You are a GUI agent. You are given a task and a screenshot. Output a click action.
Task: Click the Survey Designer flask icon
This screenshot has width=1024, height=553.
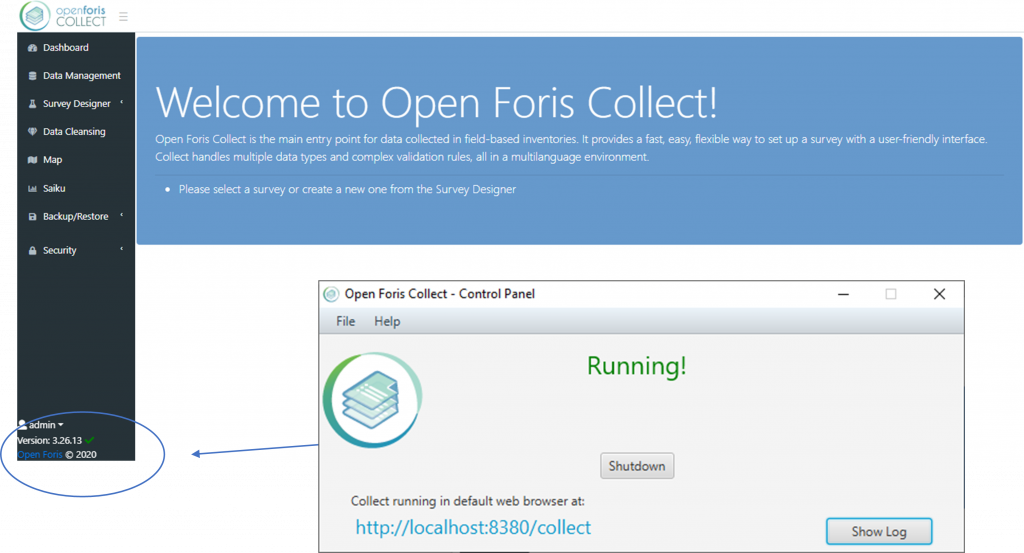click(x=32, y=104)
